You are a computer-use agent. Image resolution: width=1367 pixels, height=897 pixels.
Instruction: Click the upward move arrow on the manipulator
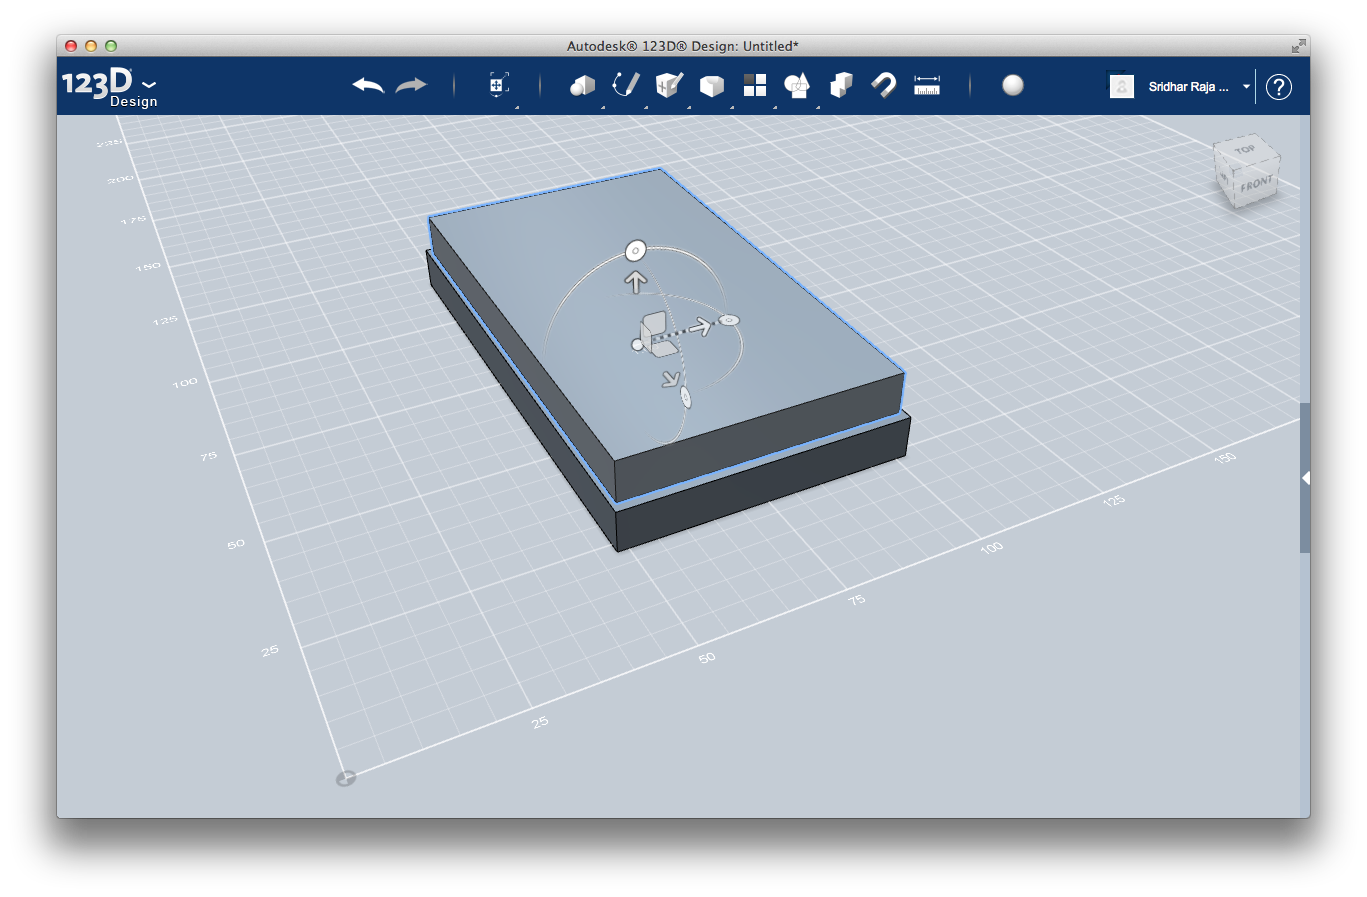click(637, 280)
